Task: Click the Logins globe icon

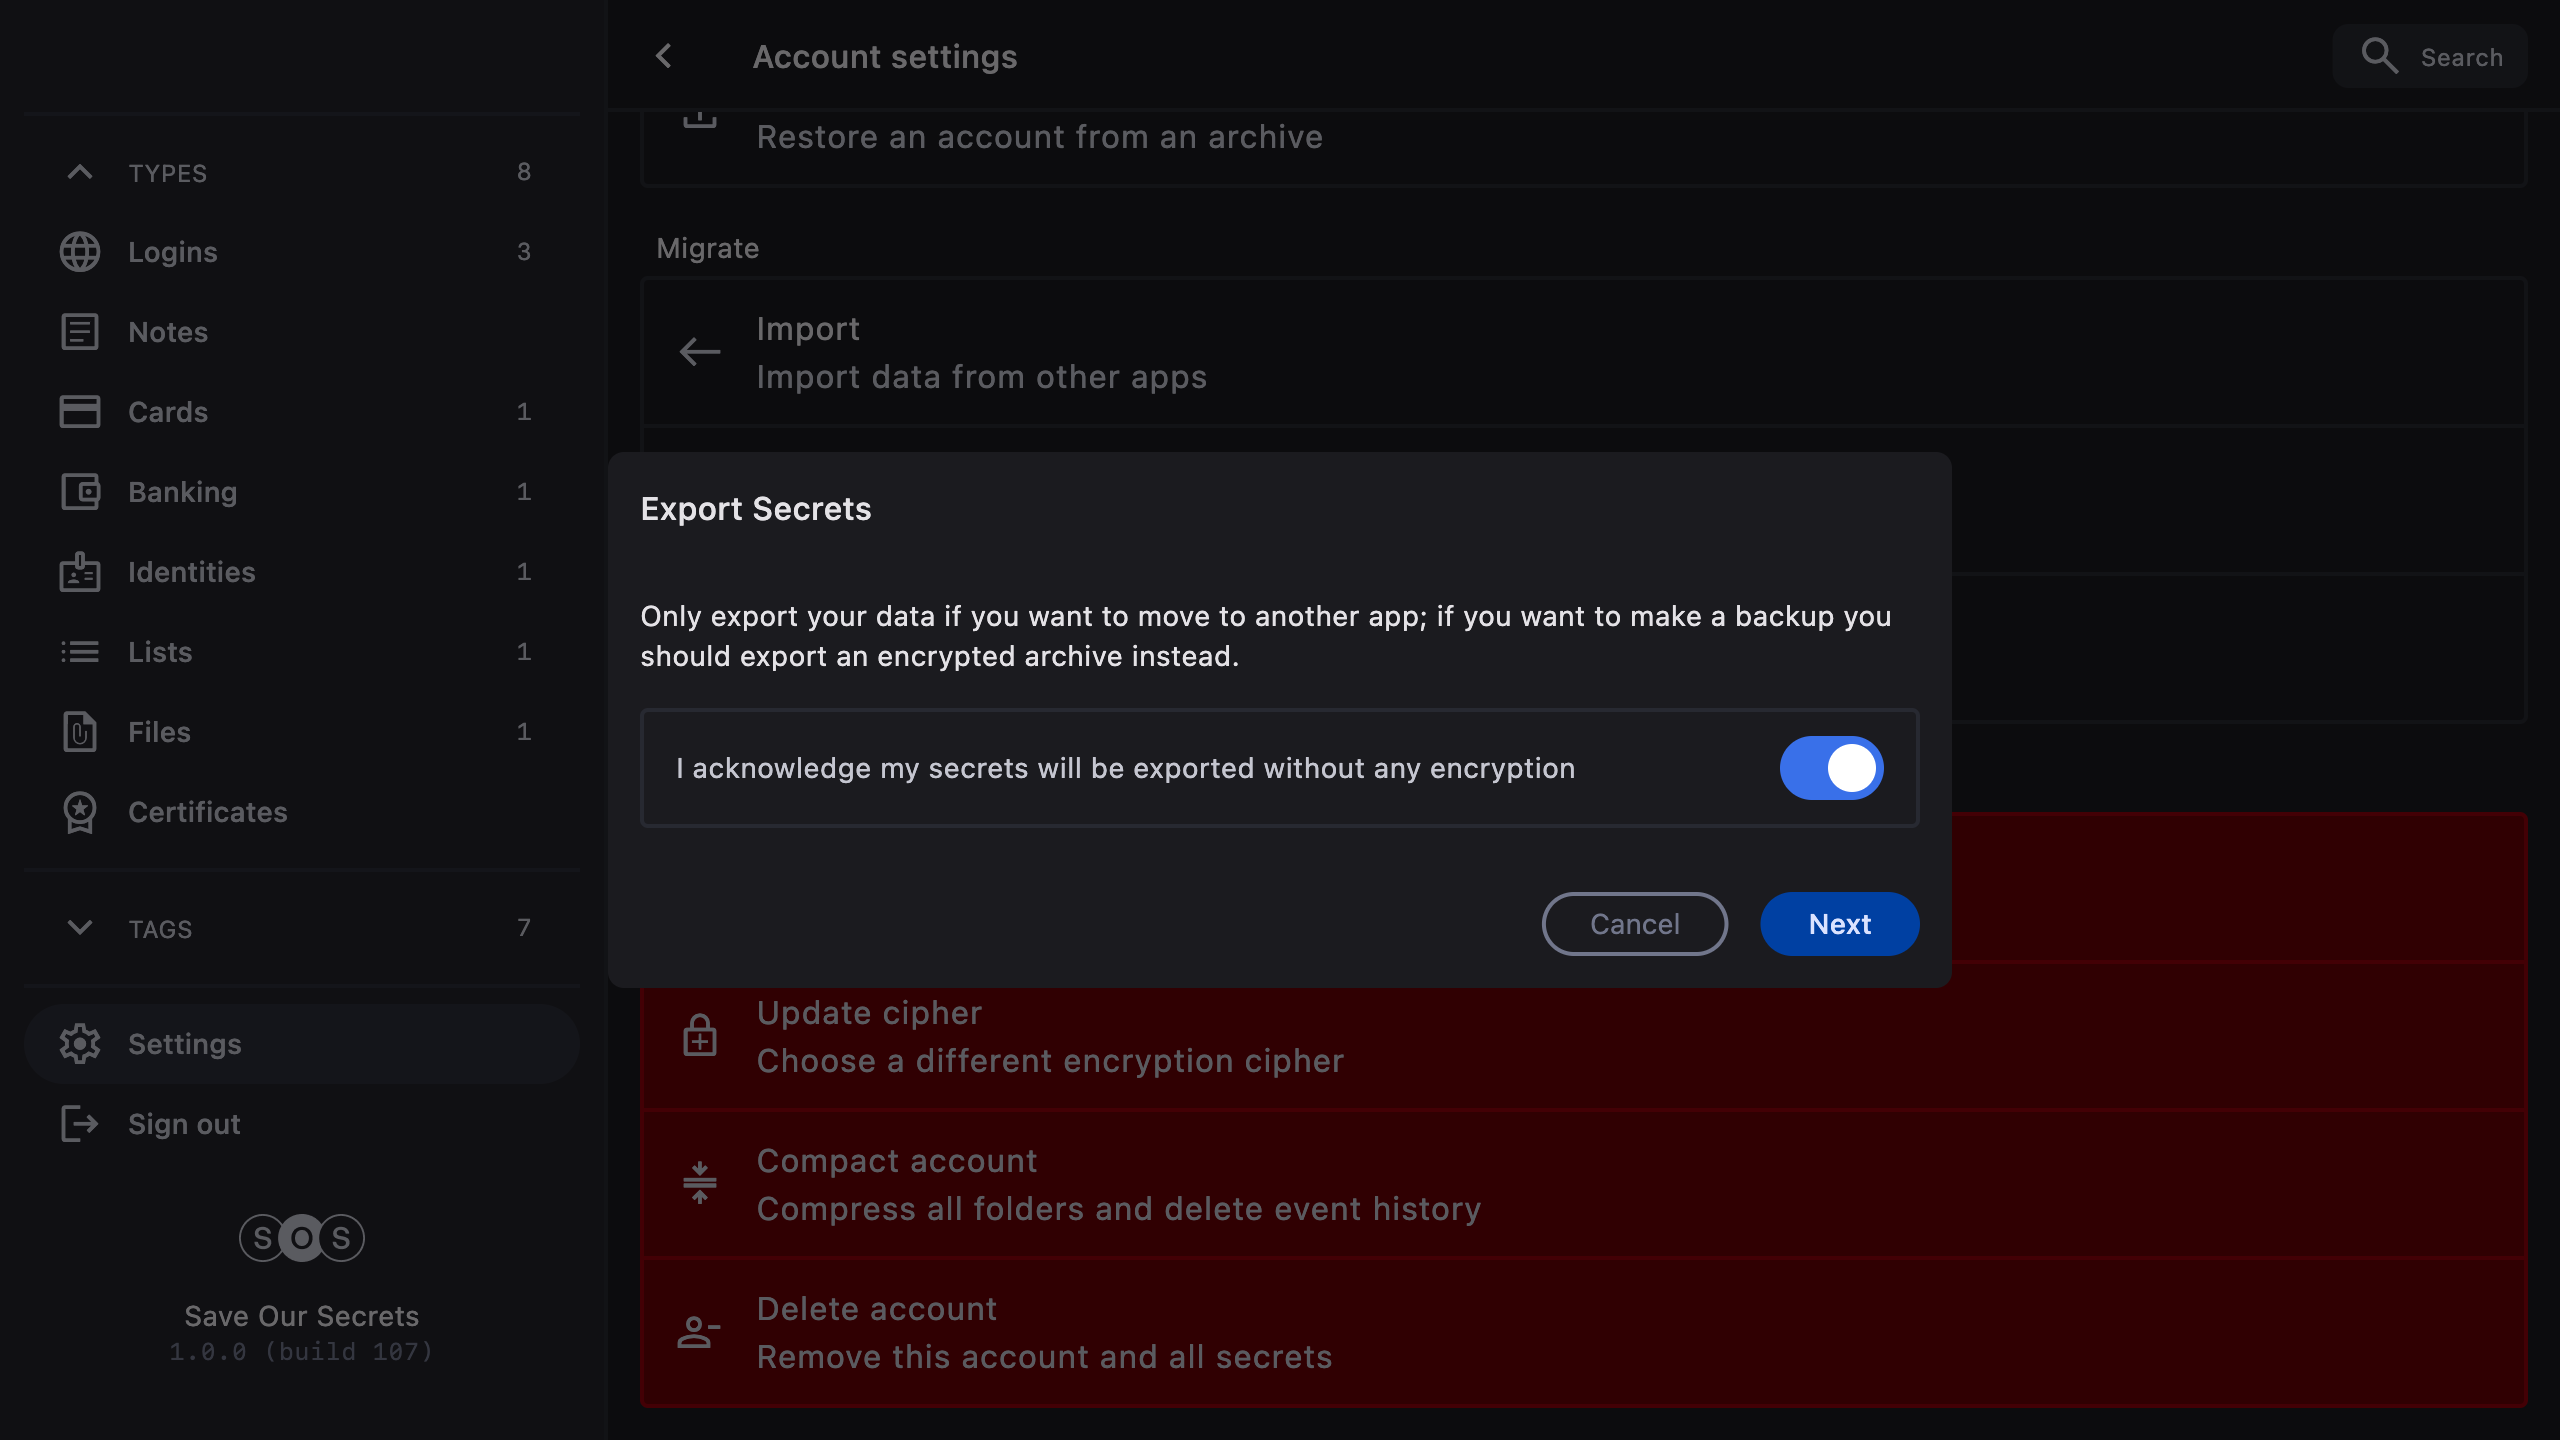Action: (x=80, y=252)
